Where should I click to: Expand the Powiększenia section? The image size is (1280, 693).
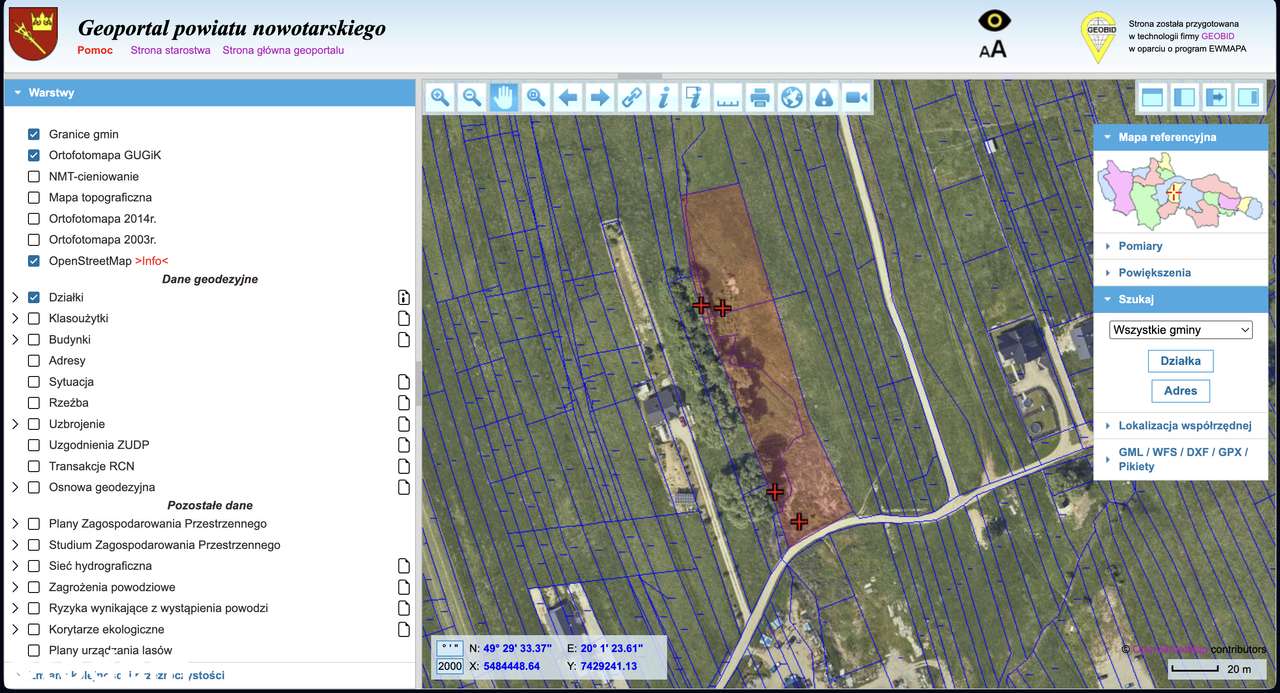click(1182, 272)
